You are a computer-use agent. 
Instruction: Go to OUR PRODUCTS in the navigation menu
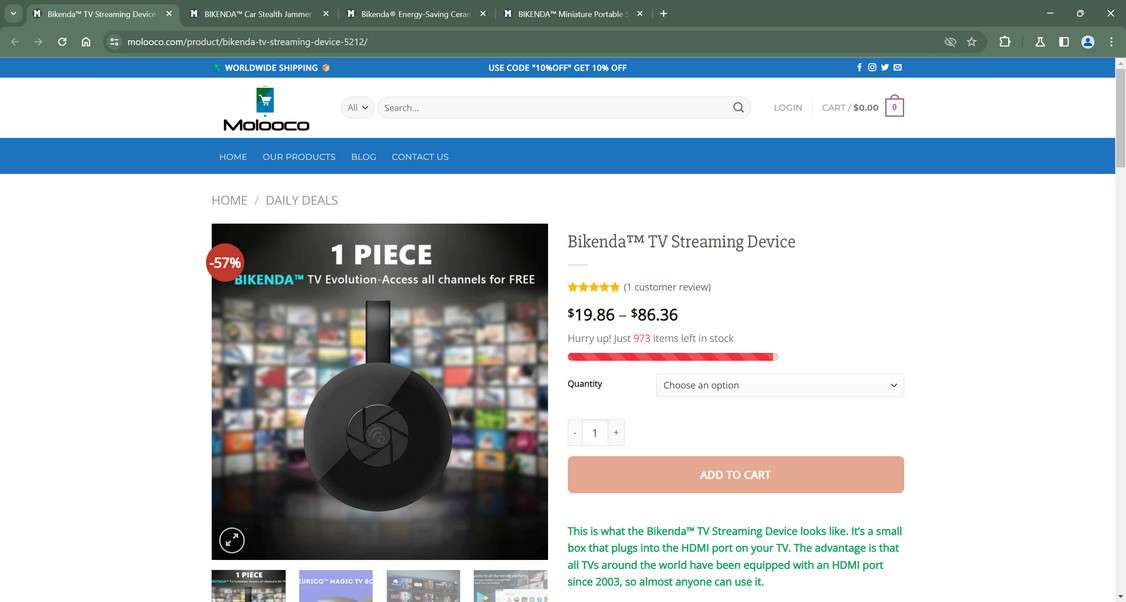click(299, 157)
